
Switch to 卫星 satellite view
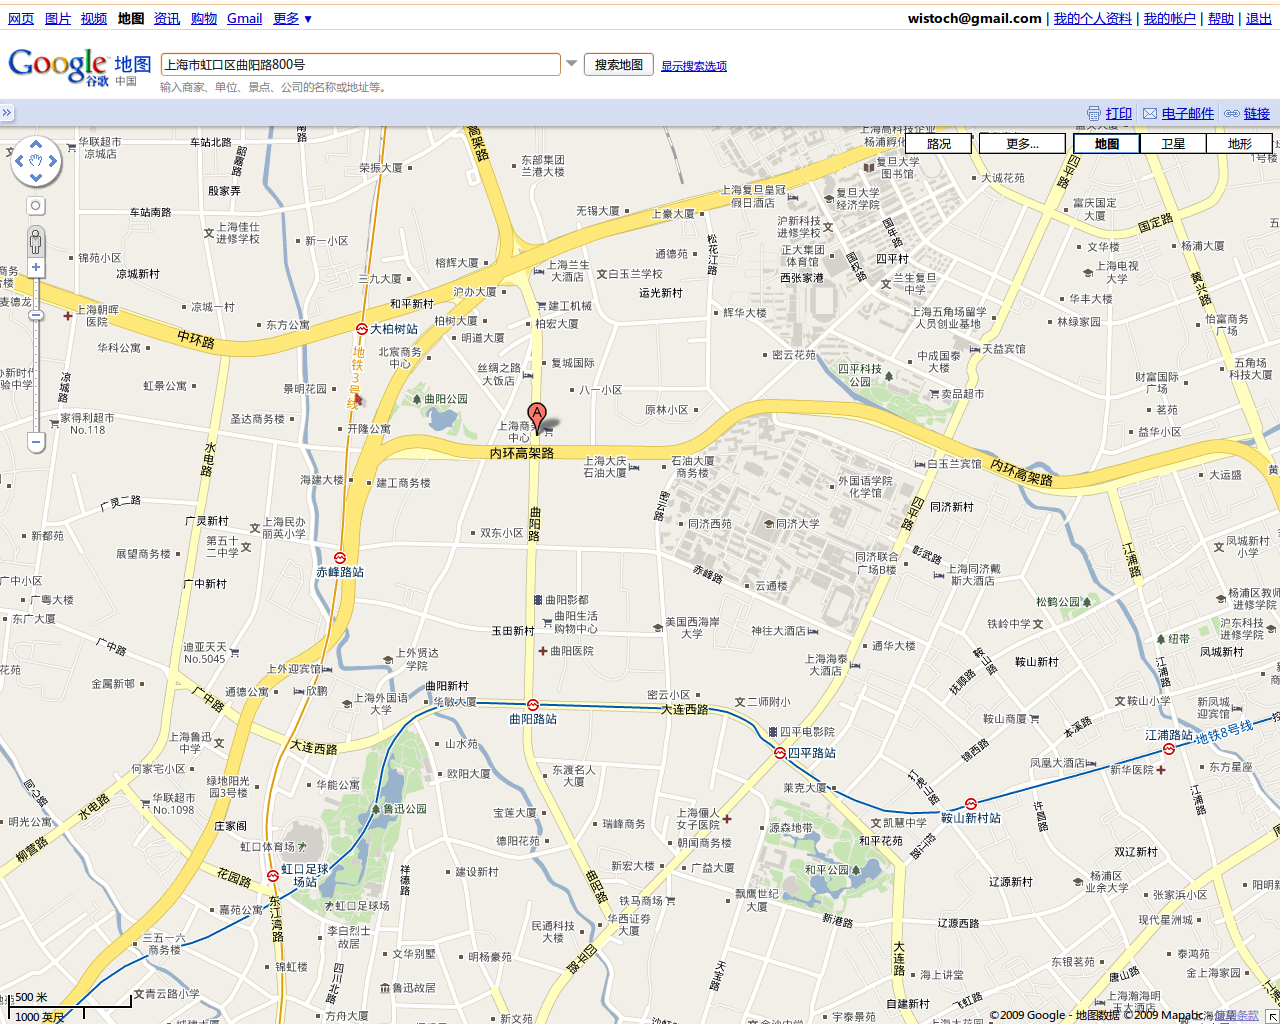coord(1173,144)
